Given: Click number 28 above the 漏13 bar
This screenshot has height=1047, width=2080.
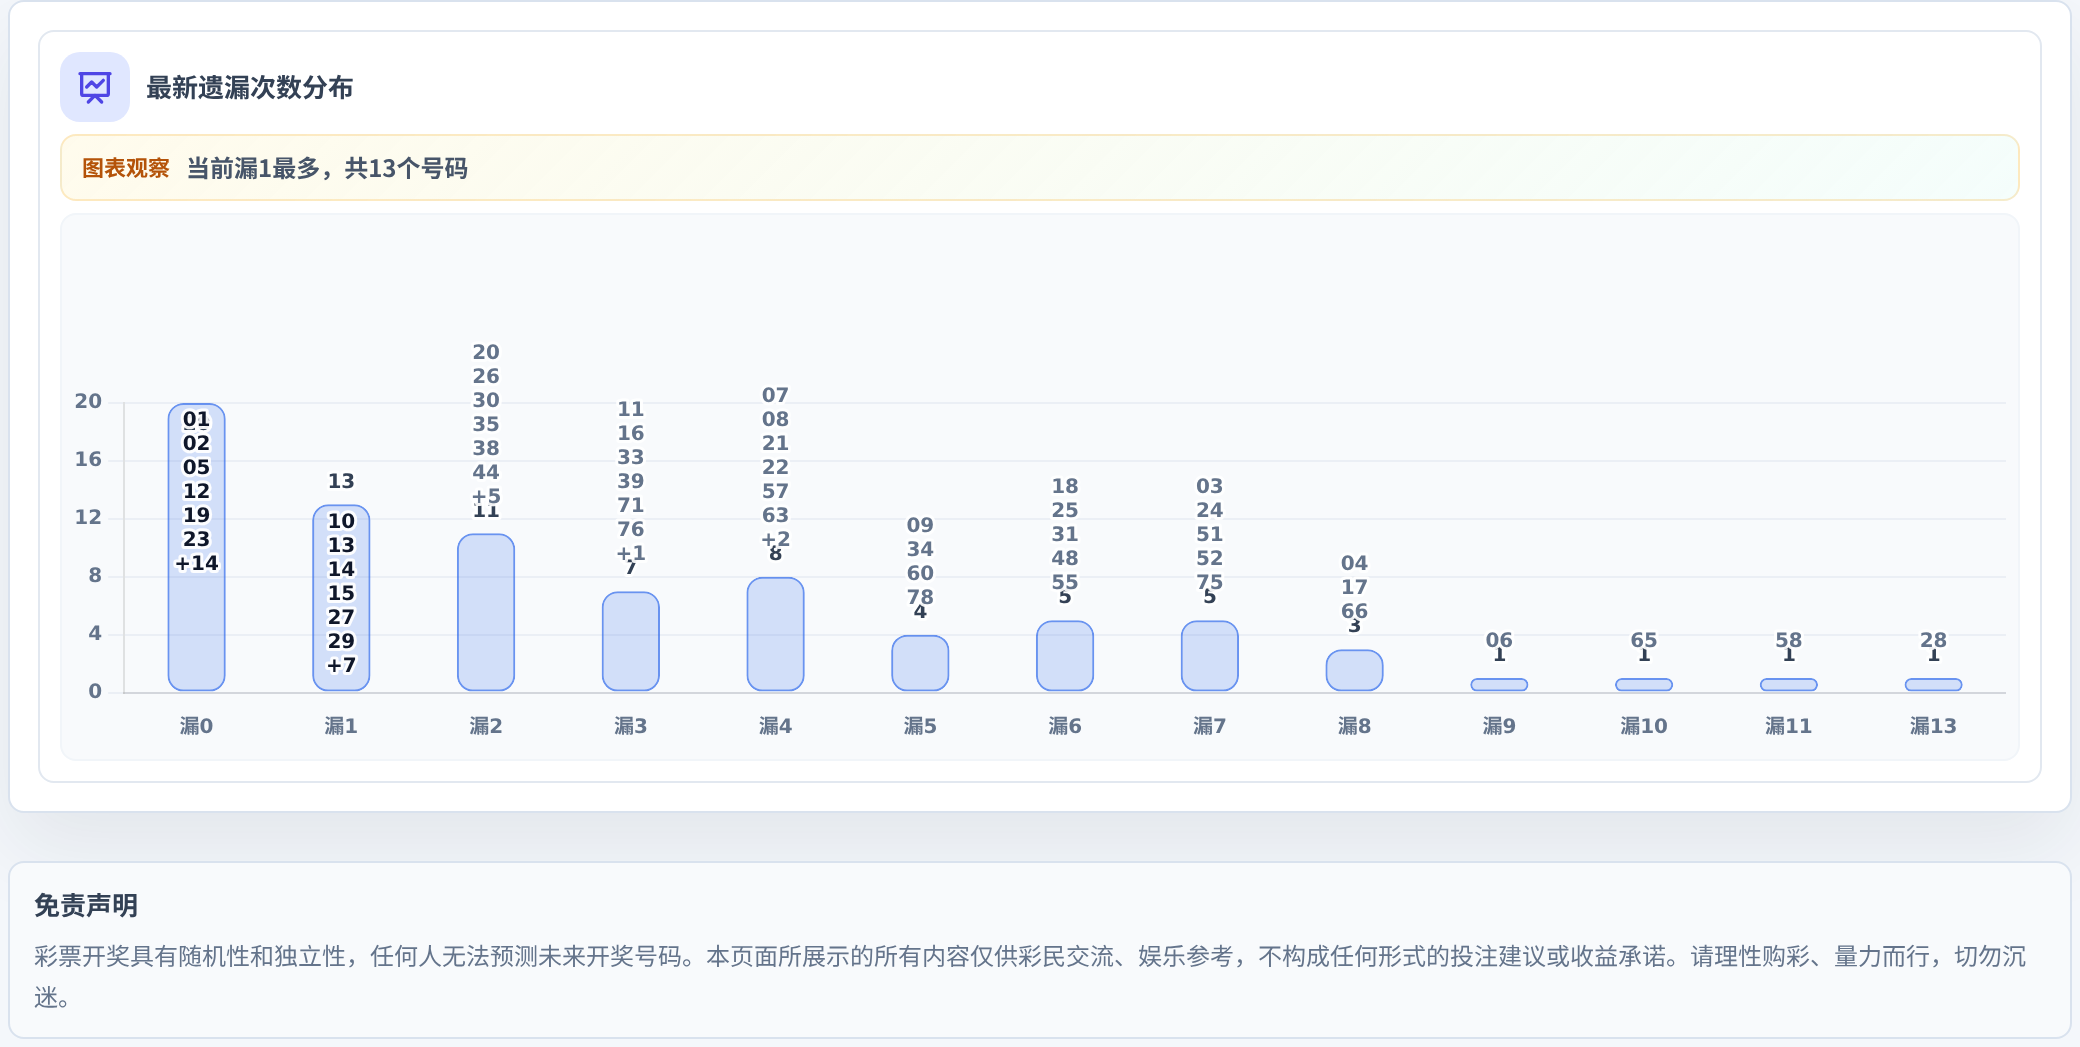Looking at the screenshot, I should tap(1933, 640).
